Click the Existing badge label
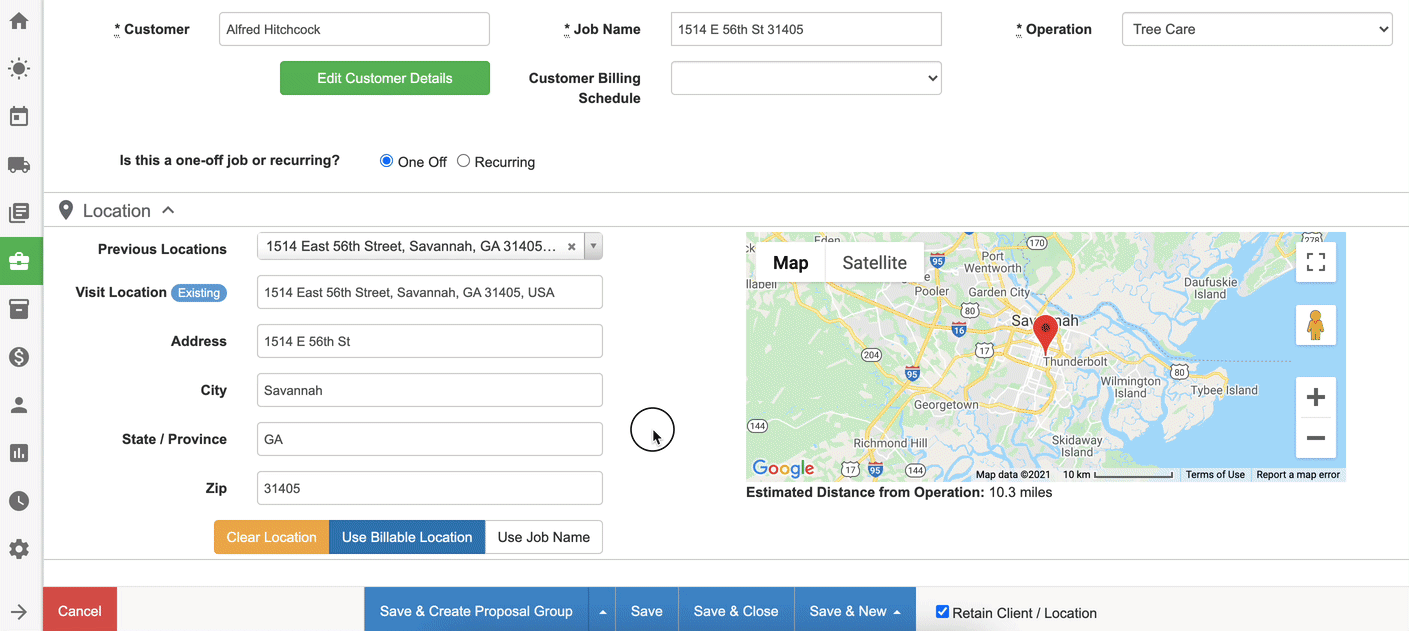Viewport: 1409px width, 631px height. pyautogui.click(x=199, y=293)
